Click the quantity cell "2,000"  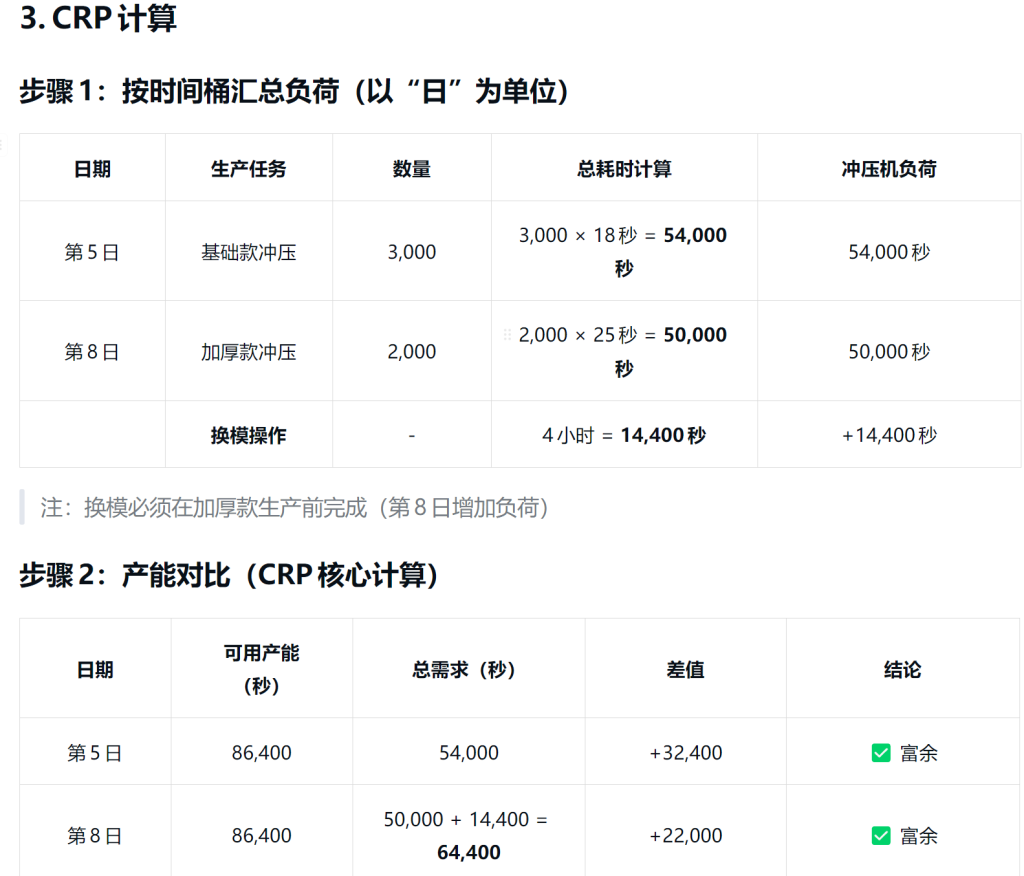pyautogui.click(x=411, y=352)
